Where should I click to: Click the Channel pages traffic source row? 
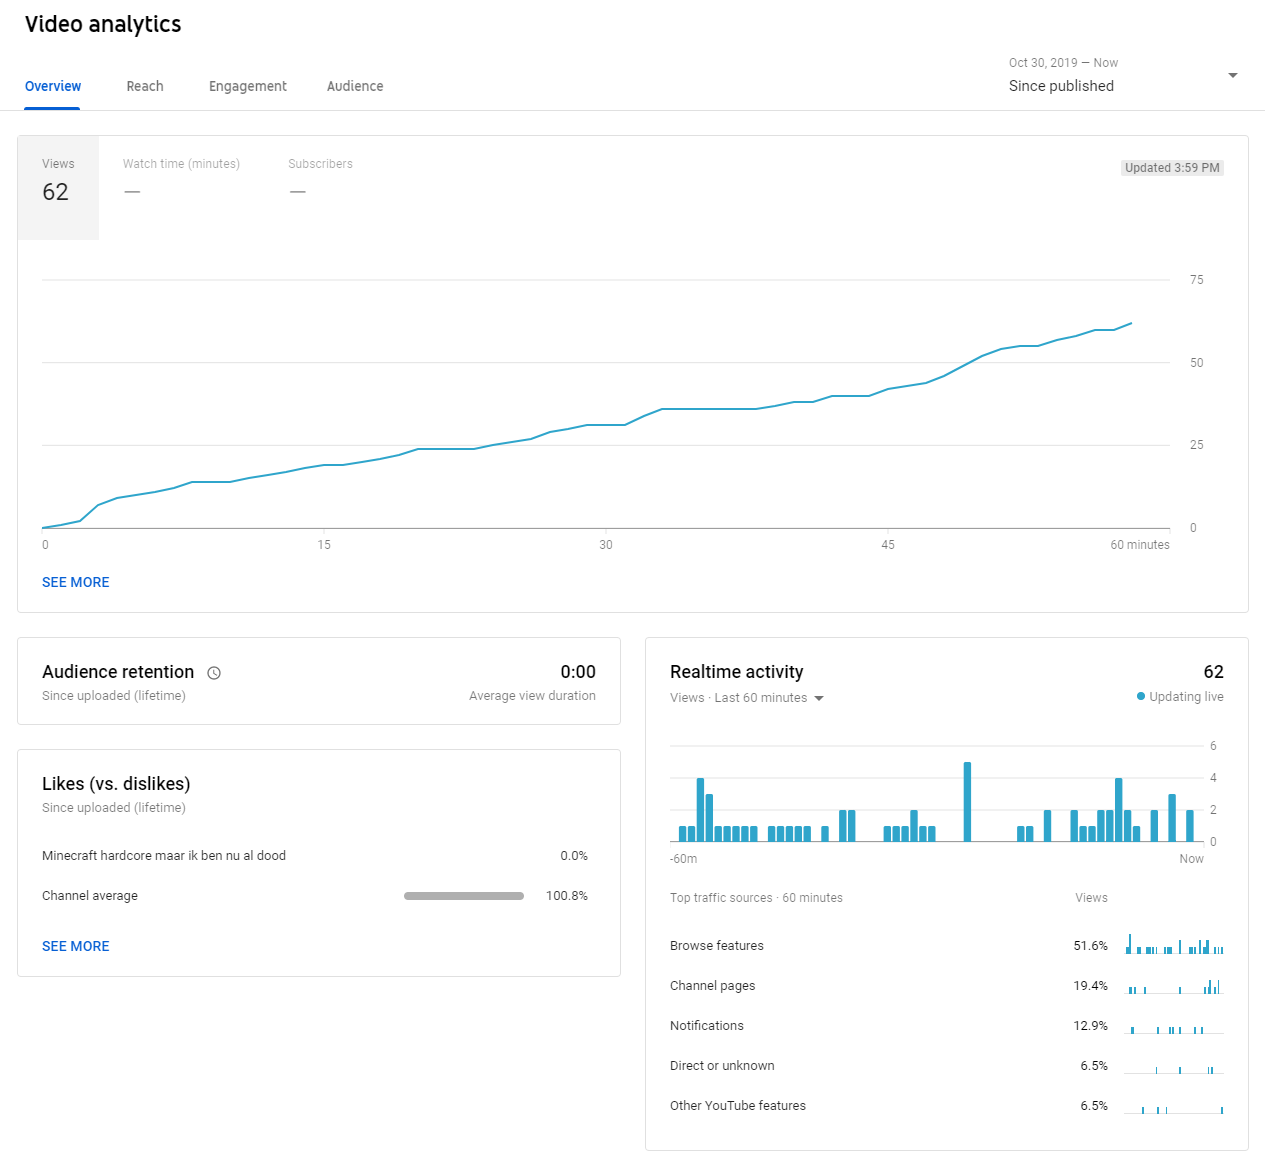tap(713, 986)
